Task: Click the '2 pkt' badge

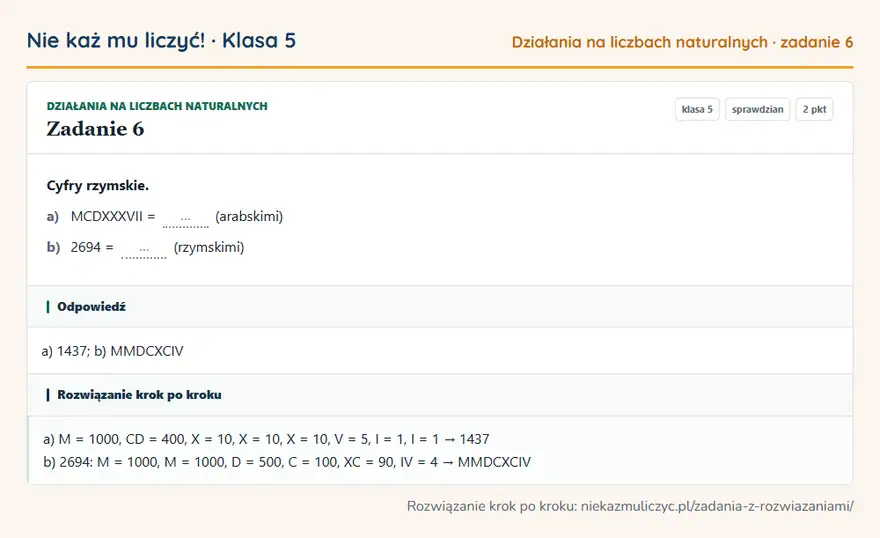Action: 814,109
